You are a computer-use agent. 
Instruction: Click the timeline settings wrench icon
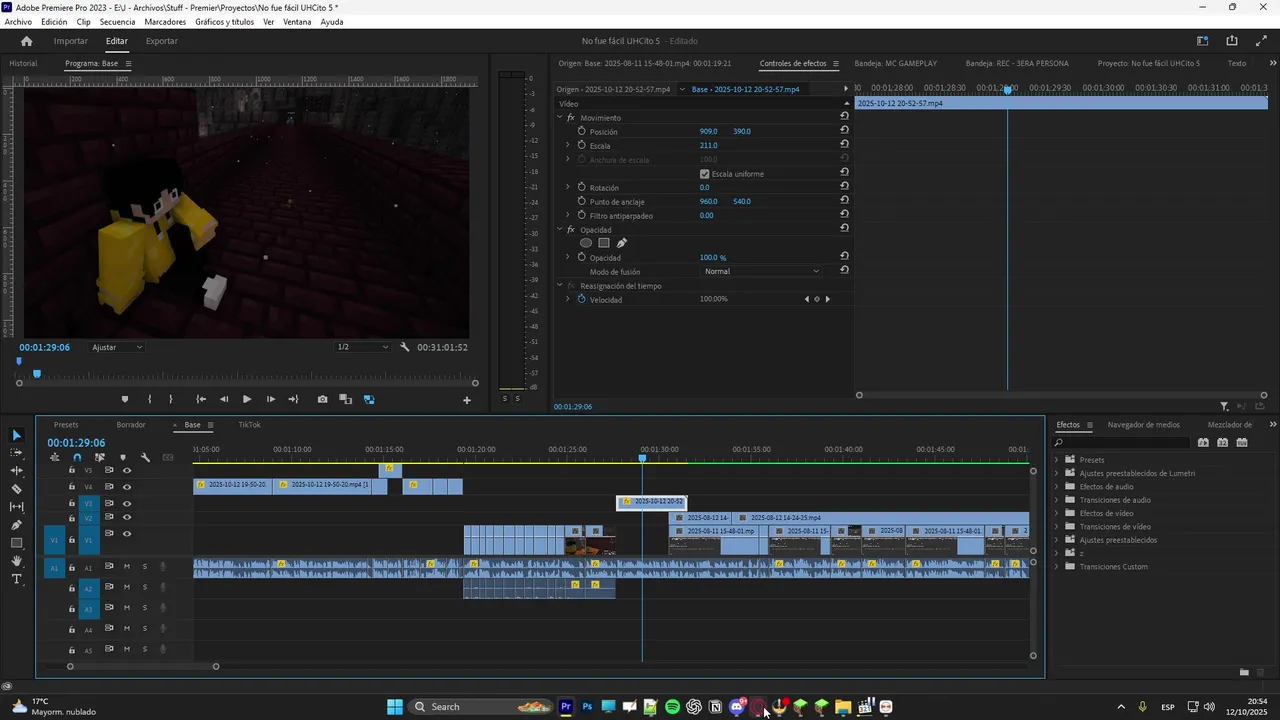tap(145, 457)
